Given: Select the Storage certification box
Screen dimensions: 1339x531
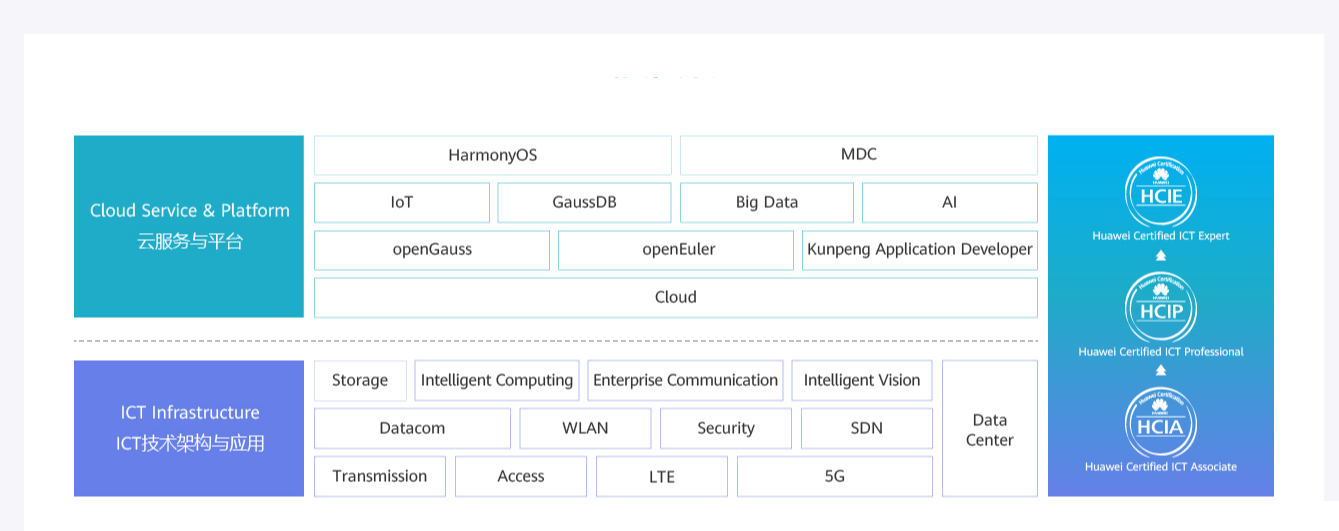Looking at the screenshot, I should 360,380.
